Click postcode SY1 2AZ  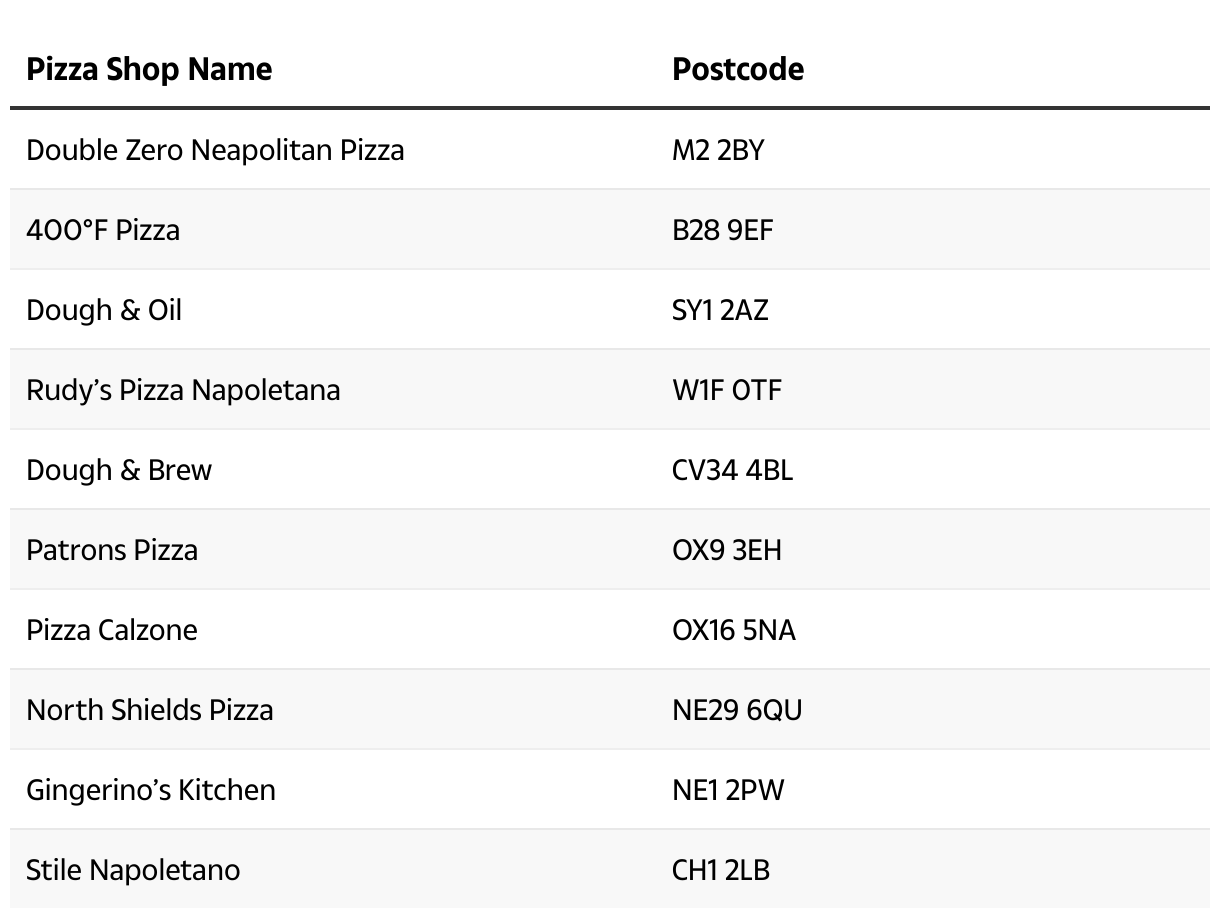pyautogui.click(x=720, y=310)
